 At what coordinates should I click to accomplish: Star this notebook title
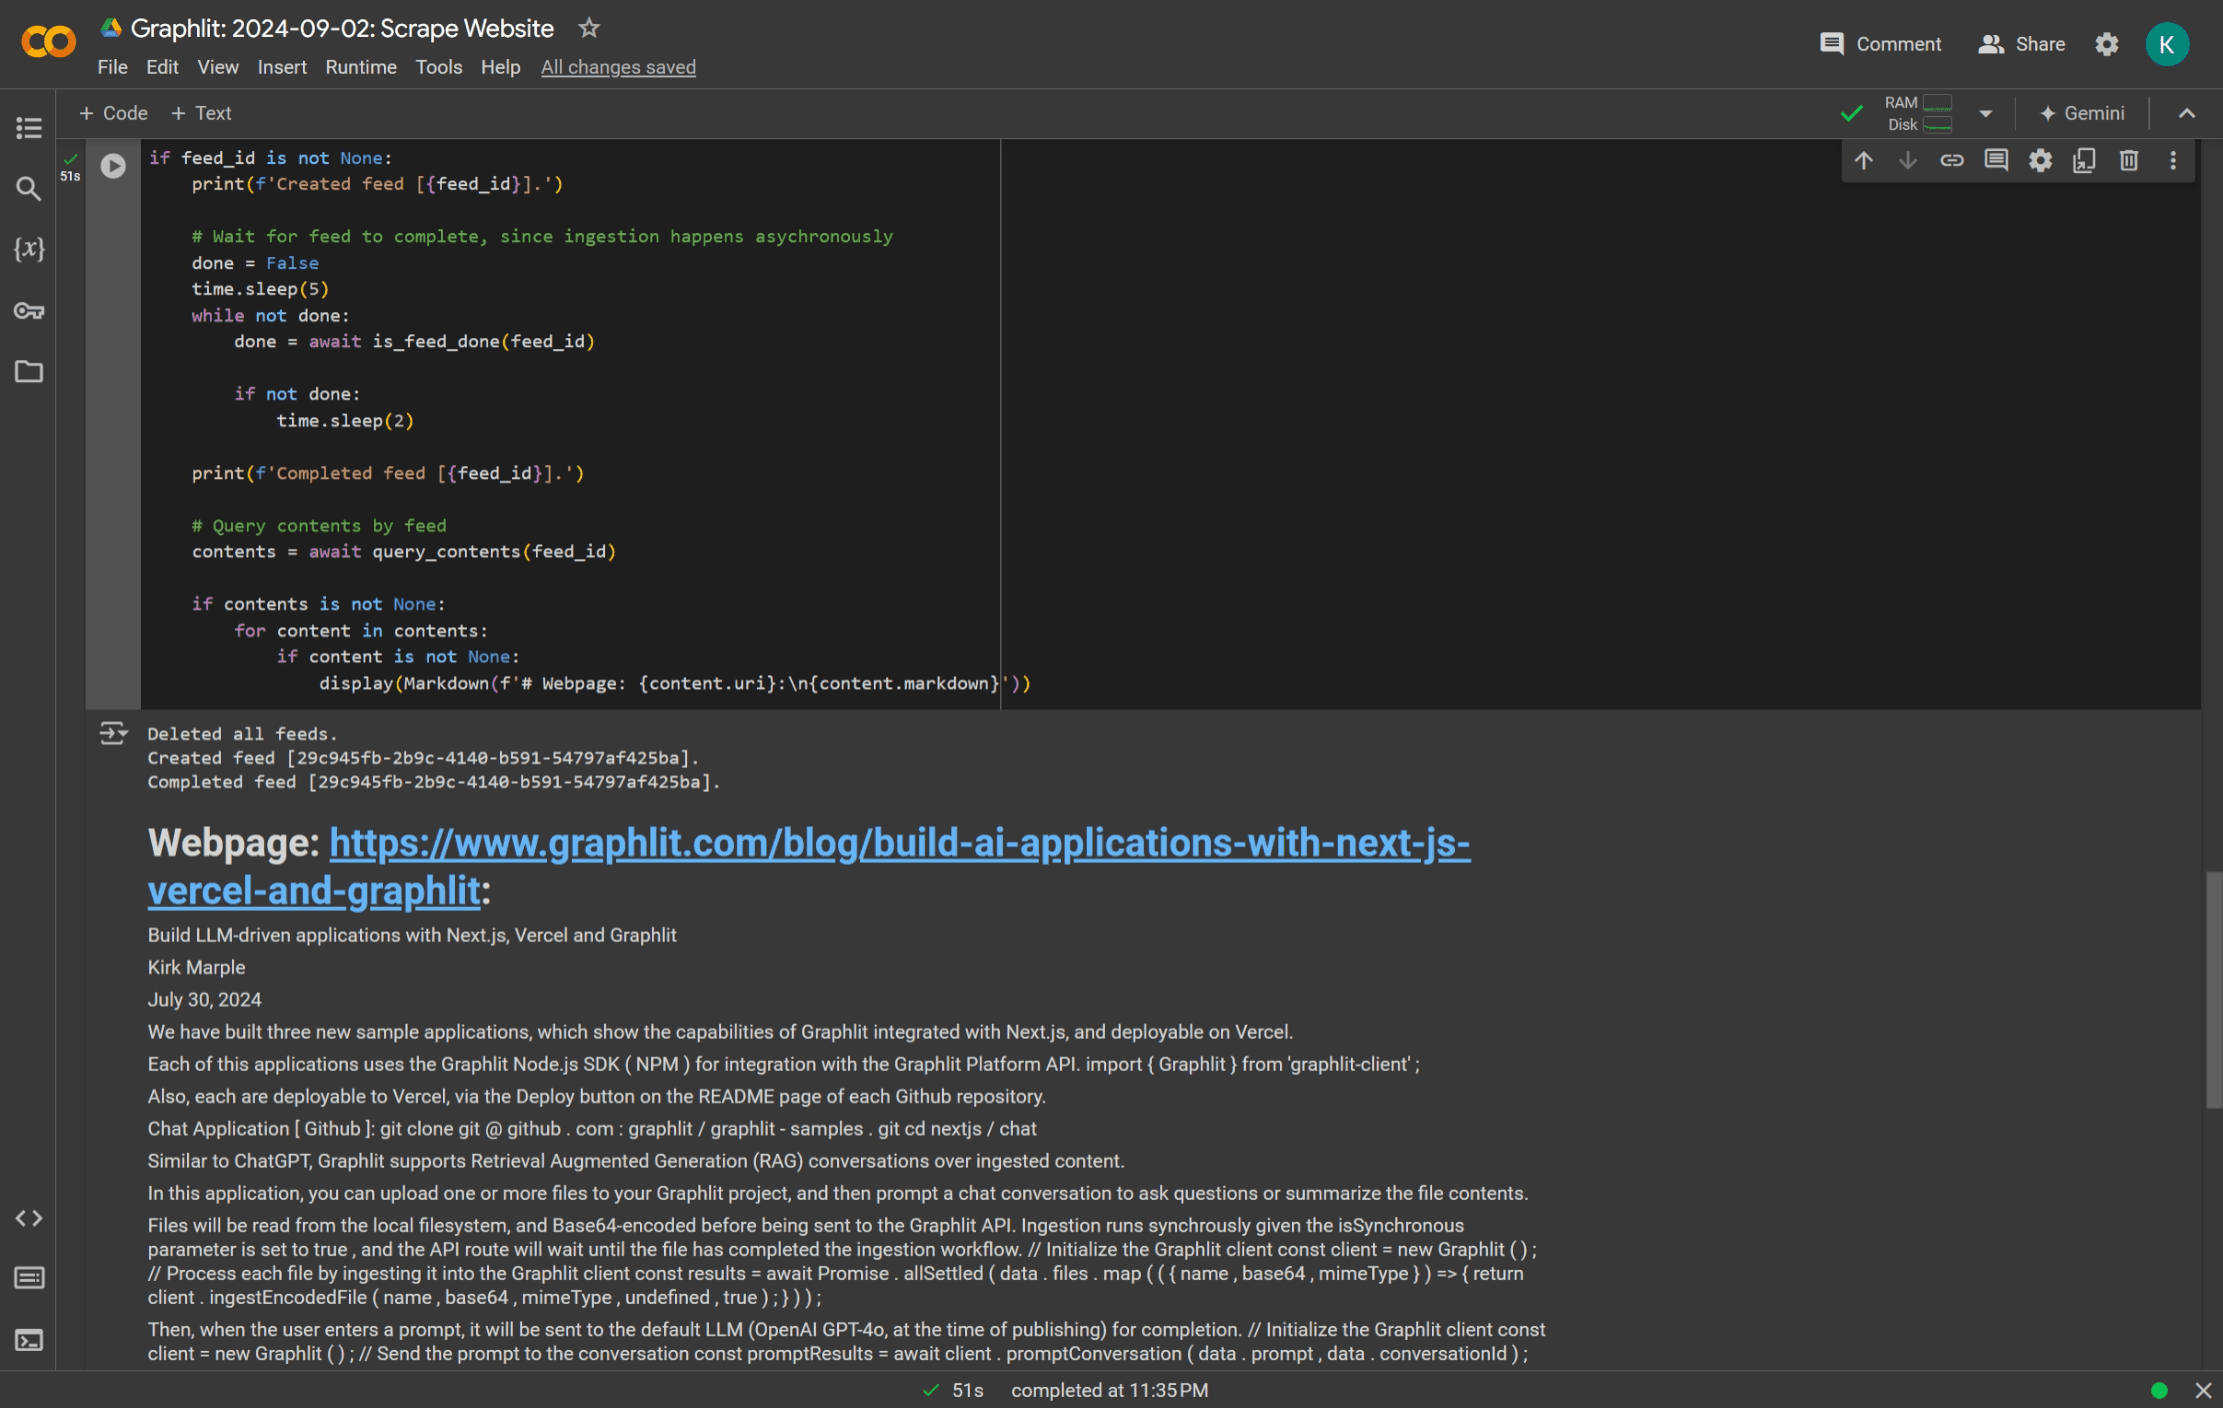(589, 28)
